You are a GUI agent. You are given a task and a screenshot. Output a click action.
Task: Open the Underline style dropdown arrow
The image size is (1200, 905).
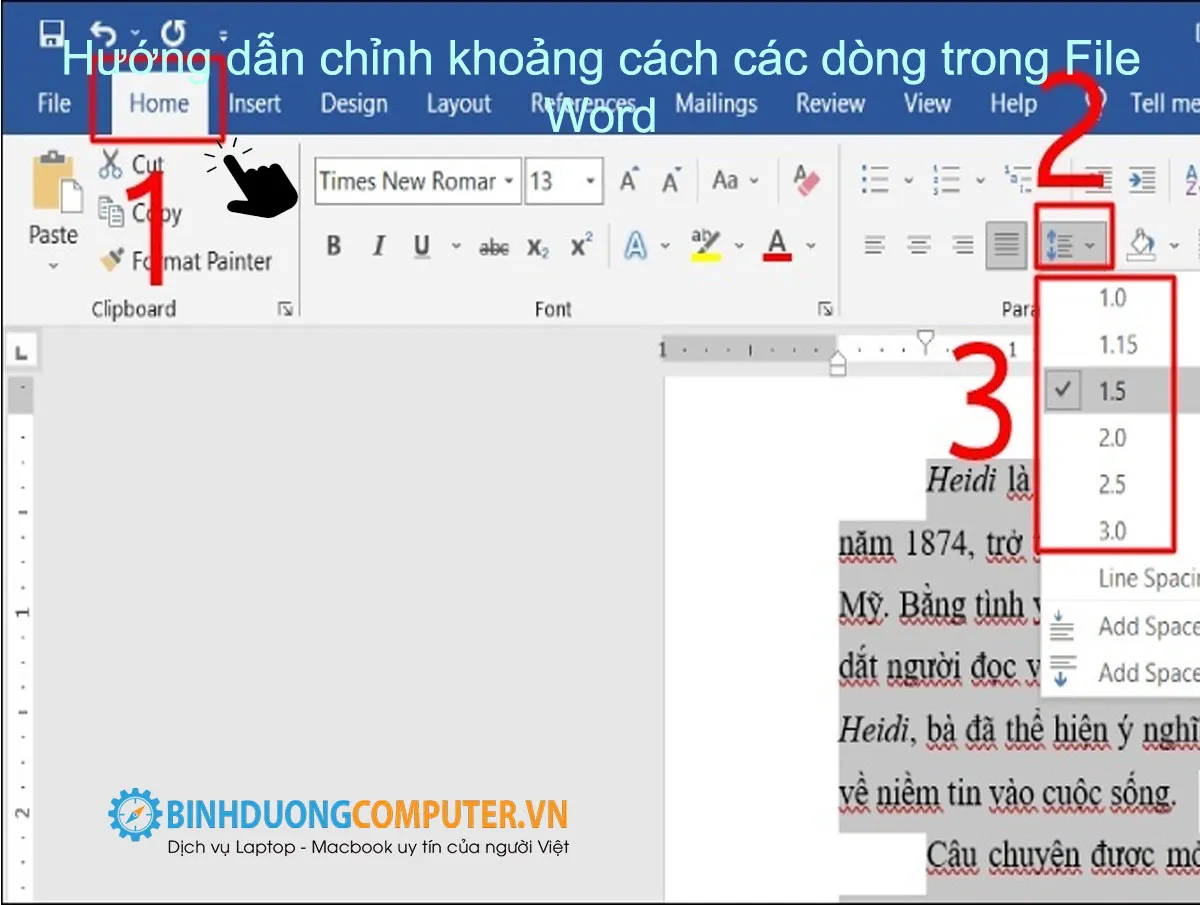456,247
